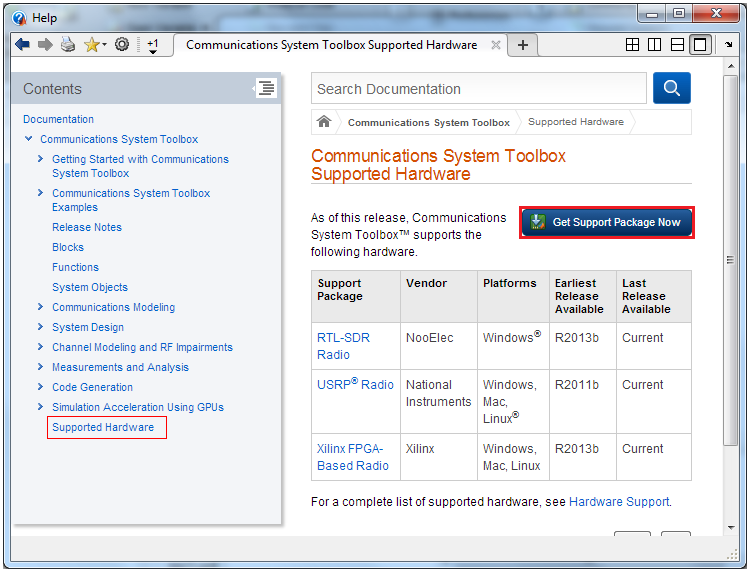Click the dock window arrow icon

coord(728,44)
